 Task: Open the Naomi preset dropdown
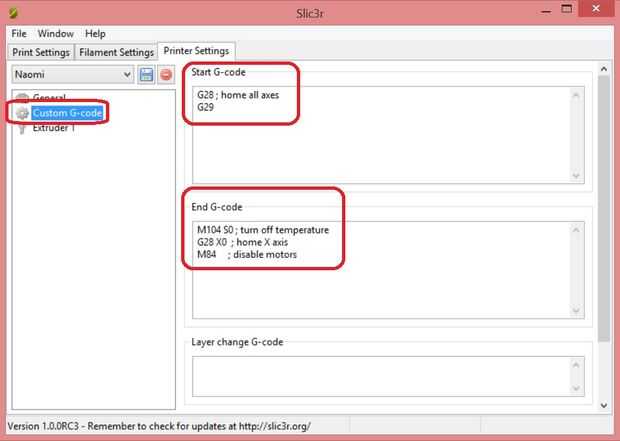(x=73, y=74)
